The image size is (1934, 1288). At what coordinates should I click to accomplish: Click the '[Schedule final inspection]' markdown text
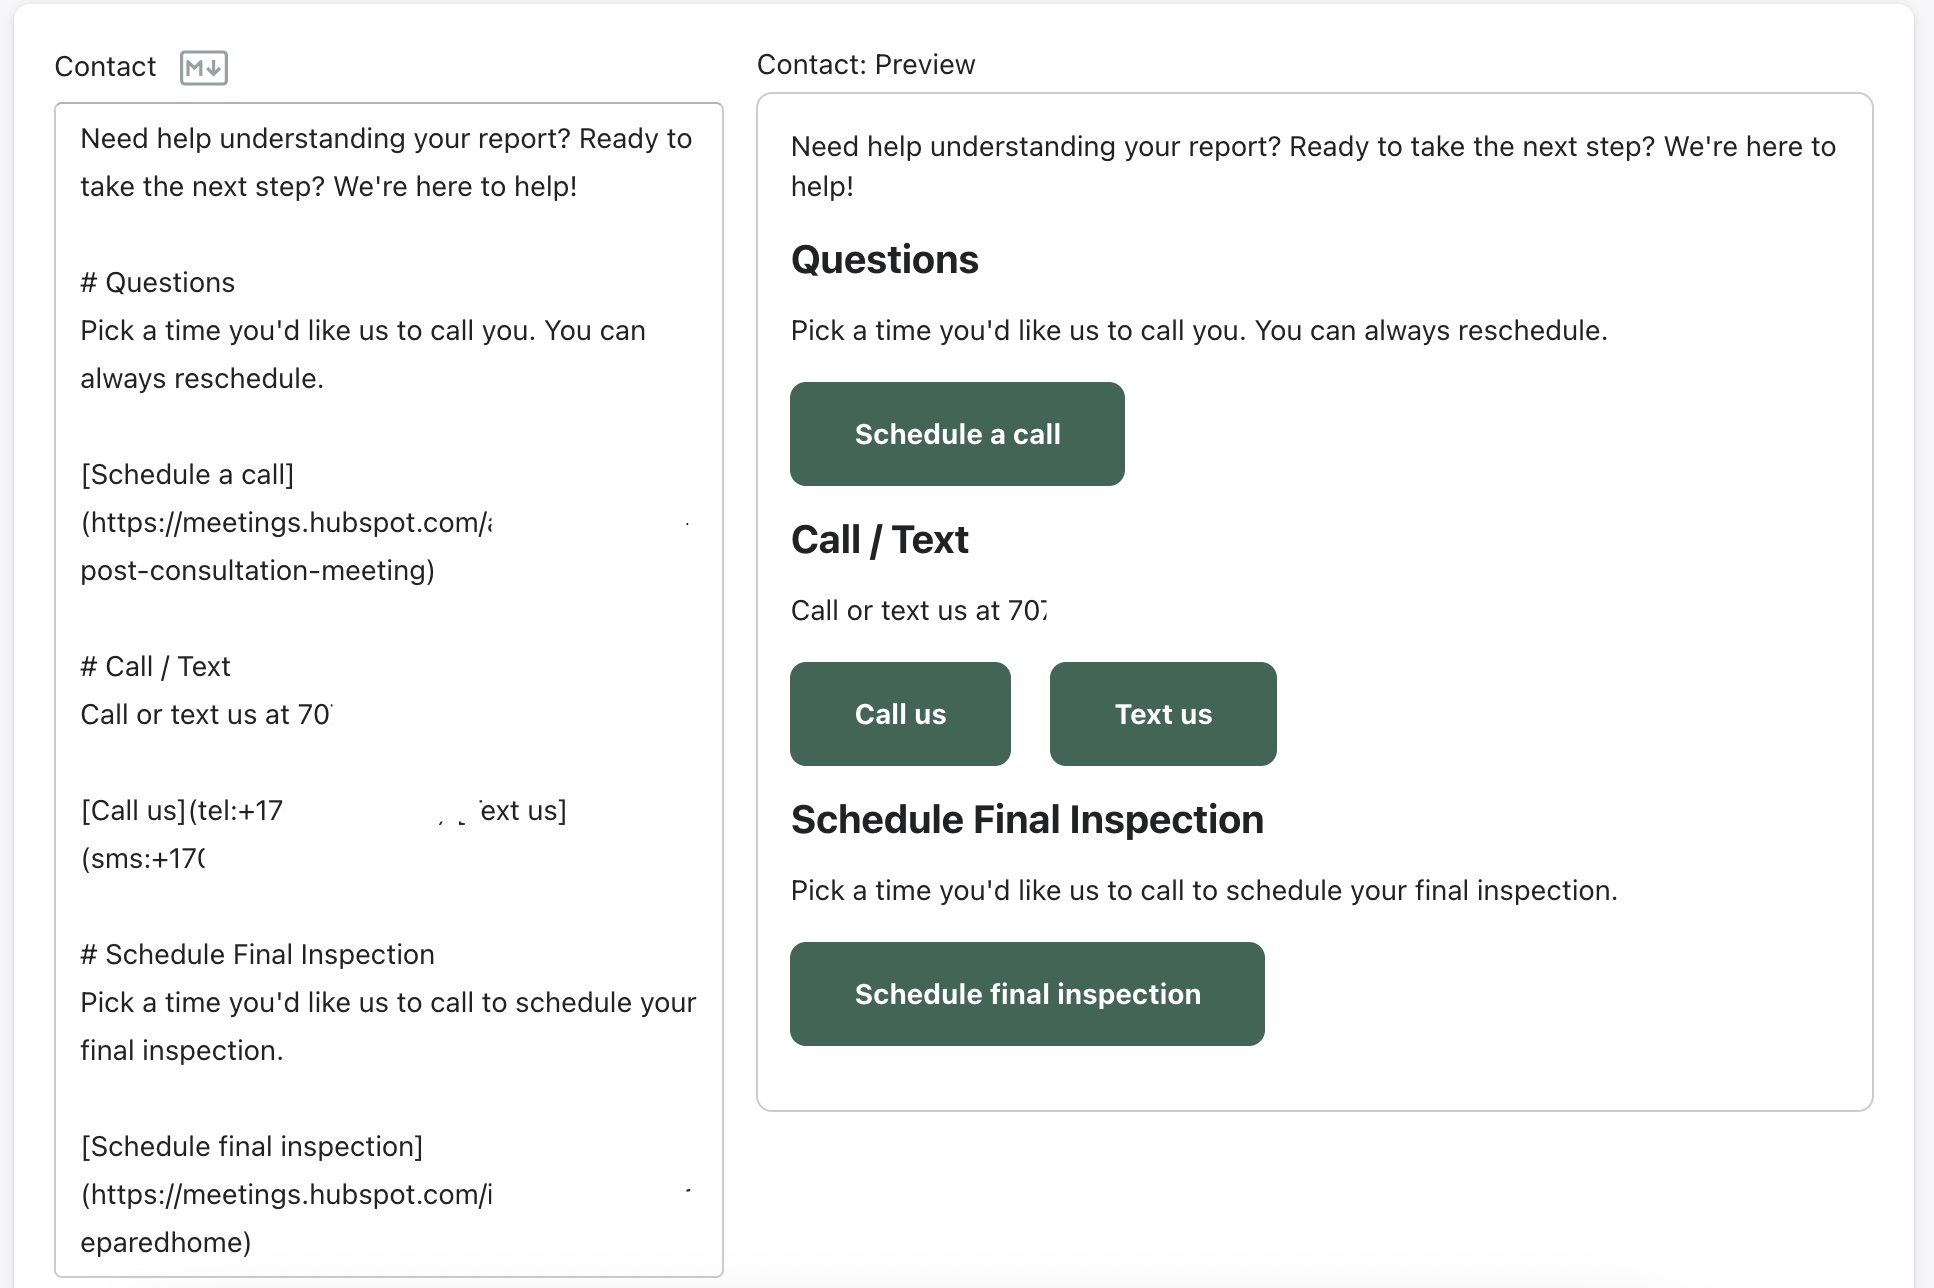pyautogui.click(x=252, y=1146)
